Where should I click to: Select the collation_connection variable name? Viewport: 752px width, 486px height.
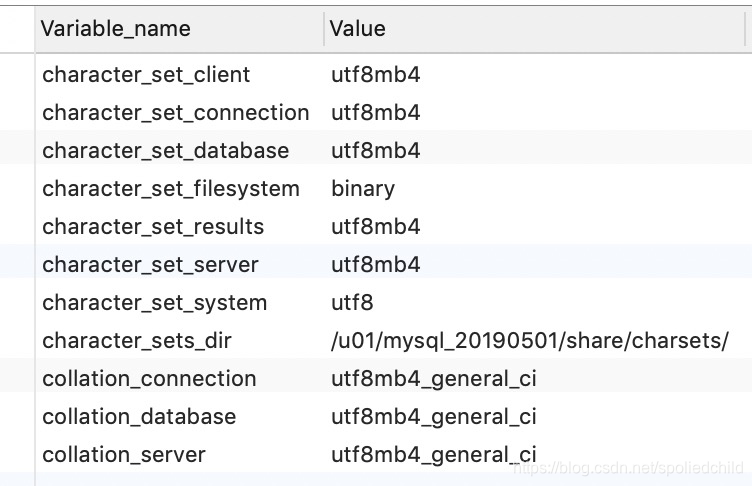point(149,379)
